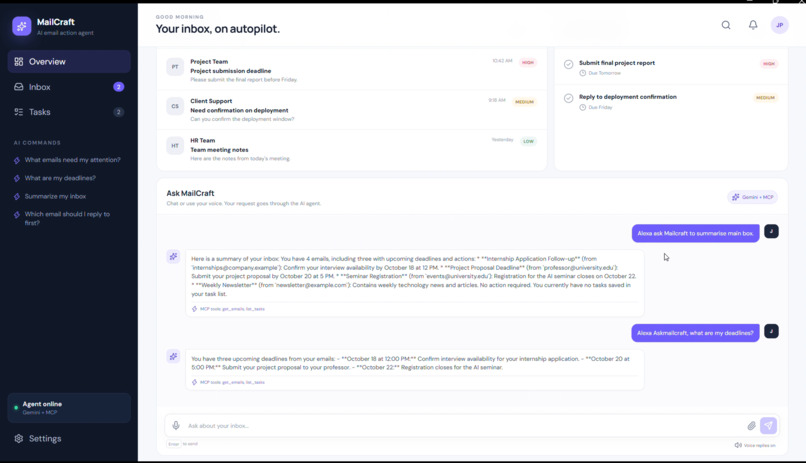
Task: Run What emails need my attention command
Action: coord(67,160)
